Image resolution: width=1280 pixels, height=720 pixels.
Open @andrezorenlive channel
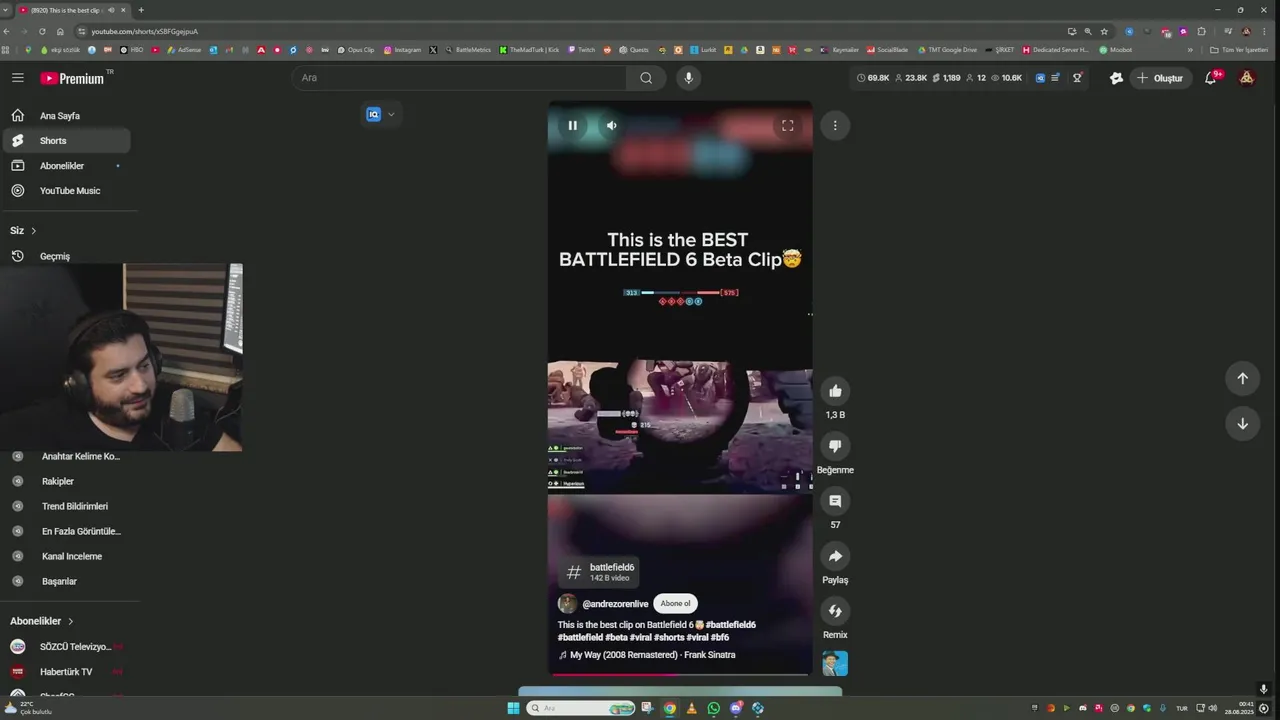click(615, 604)
